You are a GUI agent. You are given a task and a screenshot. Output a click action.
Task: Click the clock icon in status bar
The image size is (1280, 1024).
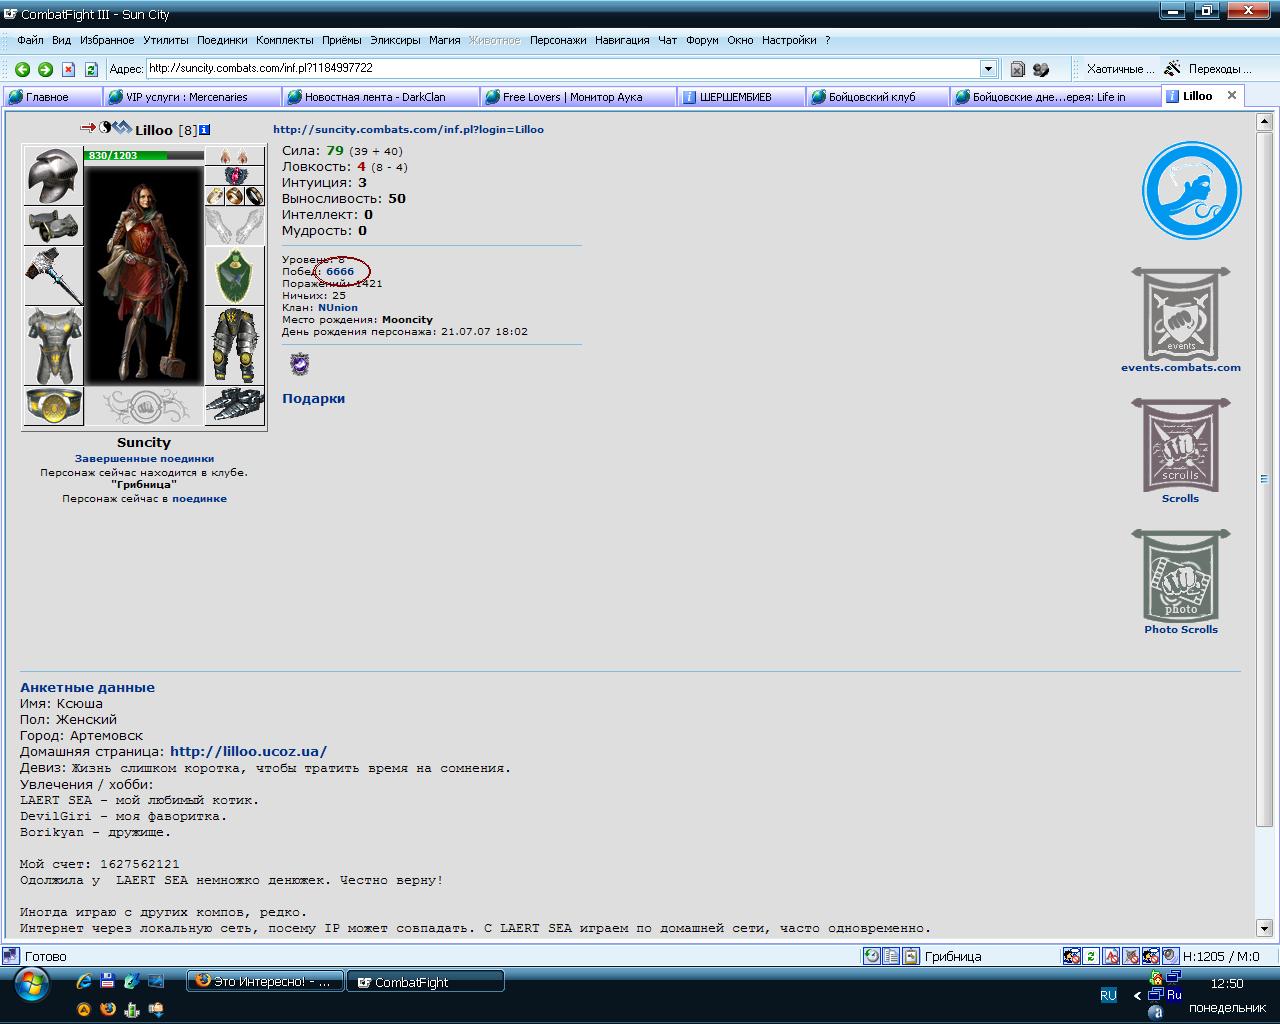click(x=872, y=956)
